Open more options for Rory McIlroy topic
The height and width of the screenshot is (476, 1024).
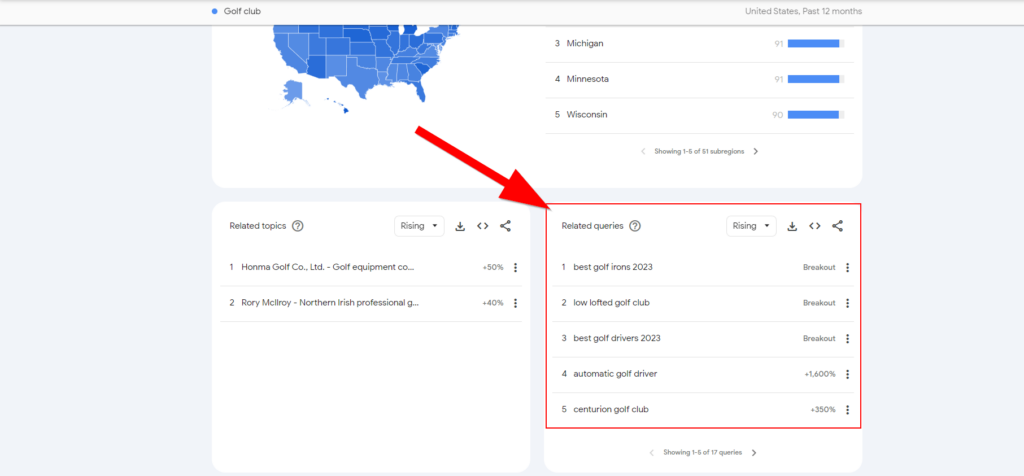(x=515, y=303)
